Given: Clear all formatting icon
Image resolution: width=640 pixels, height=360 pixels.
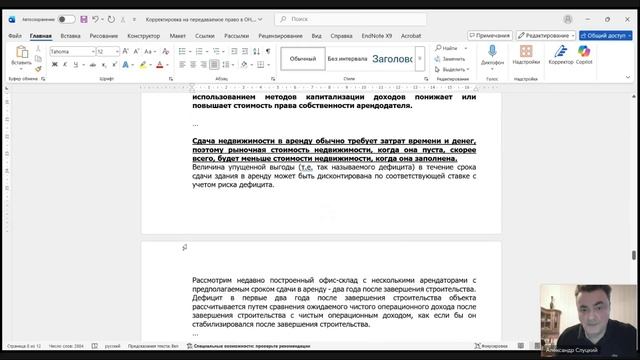Looking at the screenshot, I should [165, 51].
